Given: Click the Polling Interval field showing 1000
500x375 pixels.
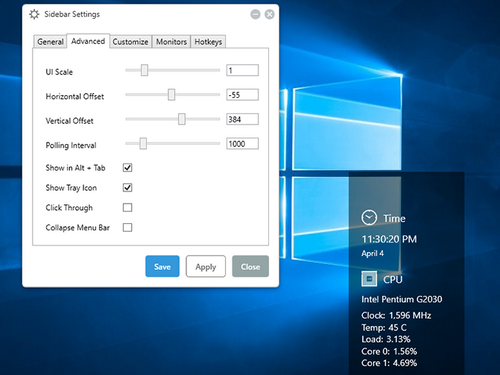Looking at the screenshot, I should pos(242,144).
